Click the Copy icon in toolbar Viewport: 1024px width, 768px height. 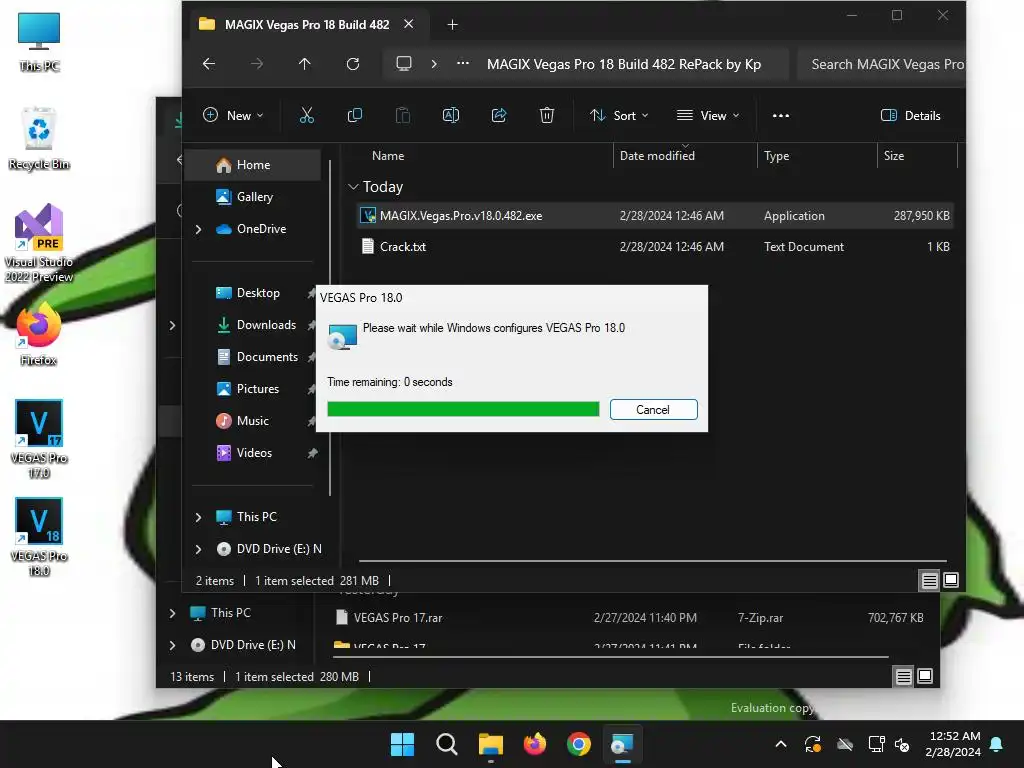pyautogui.click(x=355, y=116)
